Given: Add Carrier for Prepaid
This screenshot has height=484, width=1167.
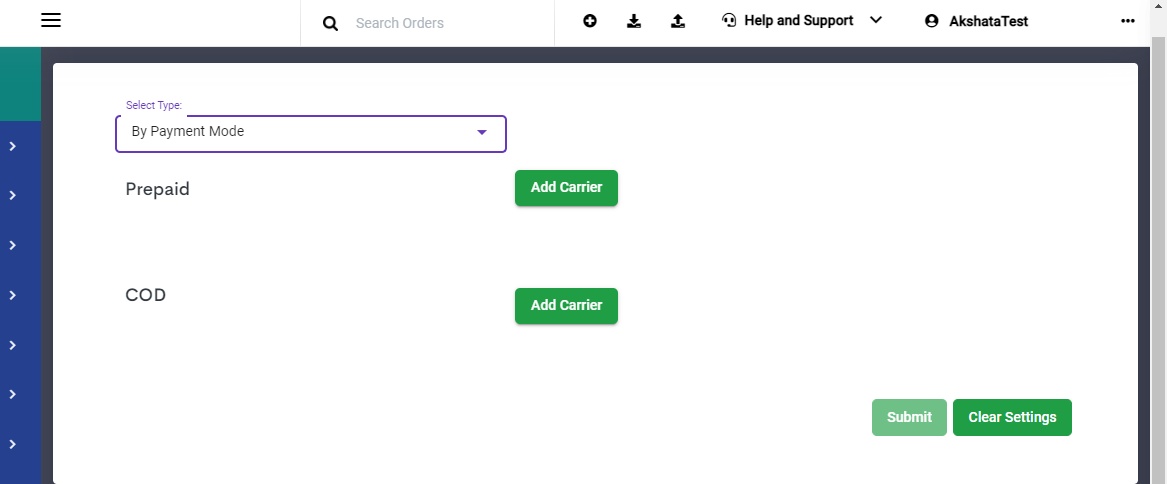Looking at the screenshot, I should click(x=566, y=188).
